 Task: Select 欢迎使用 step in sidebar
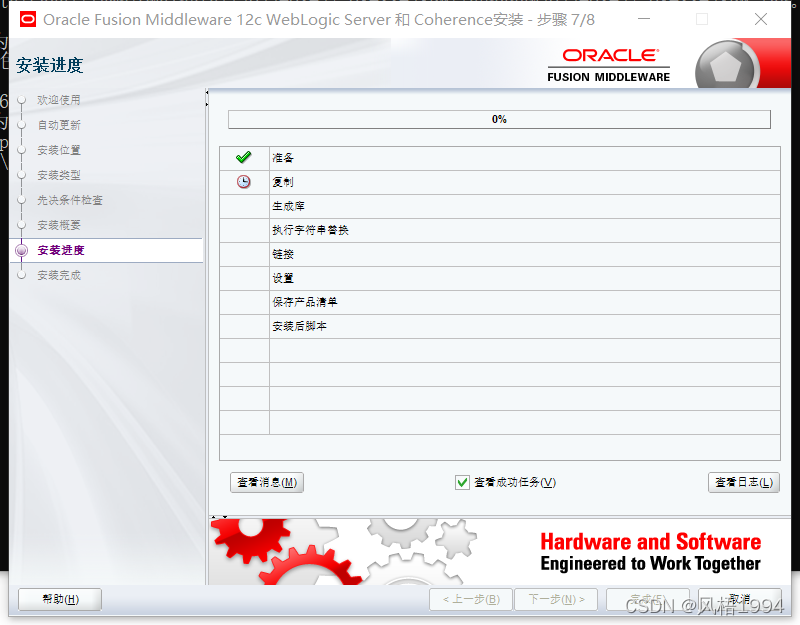pos(59,100)
